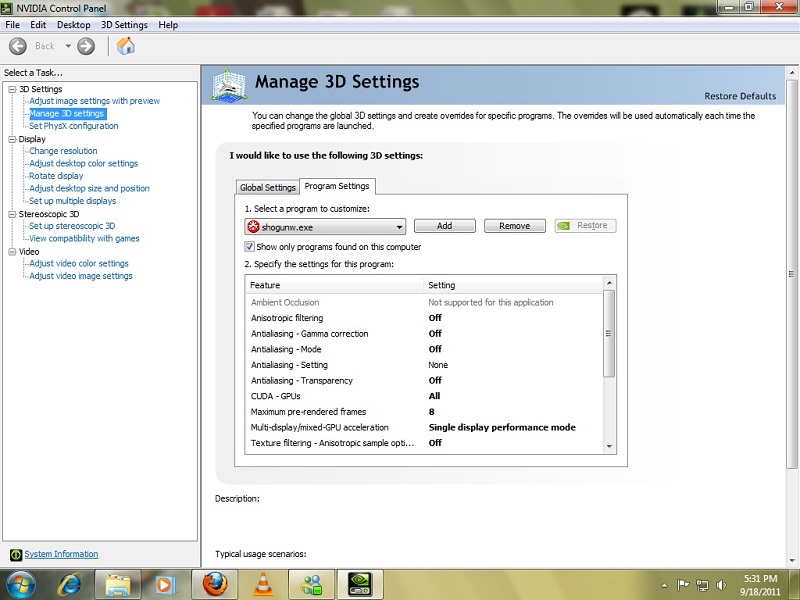Click the Forward arrow icon

tap(86, 46)
